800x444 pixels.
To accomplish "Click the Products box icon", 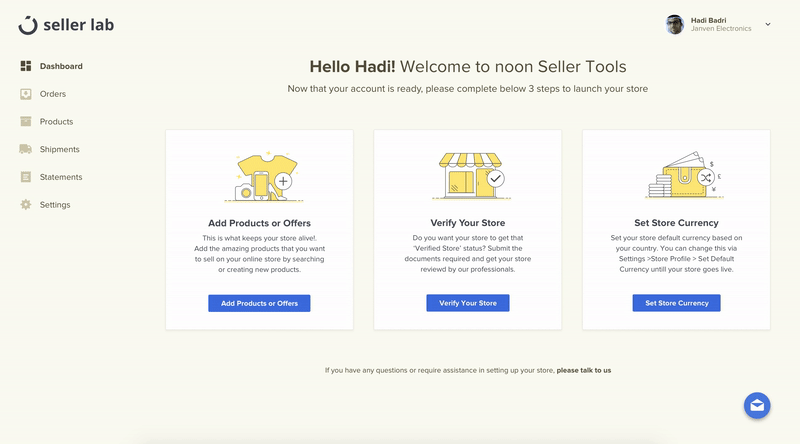I will [26, 121].
